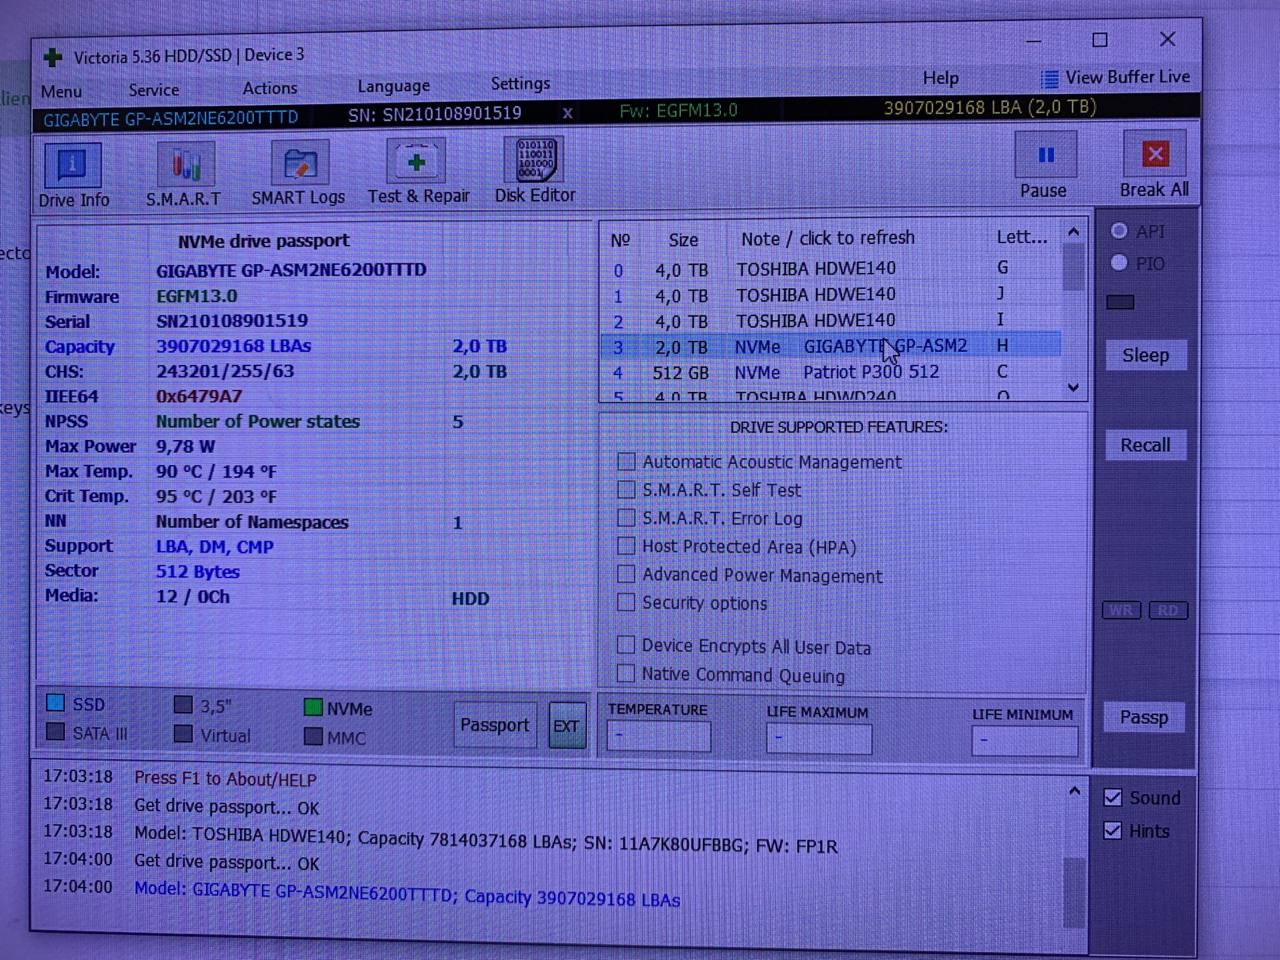Open the Menu menu
The width and height of the screenshot is (1280, 960).
point(61,92)
